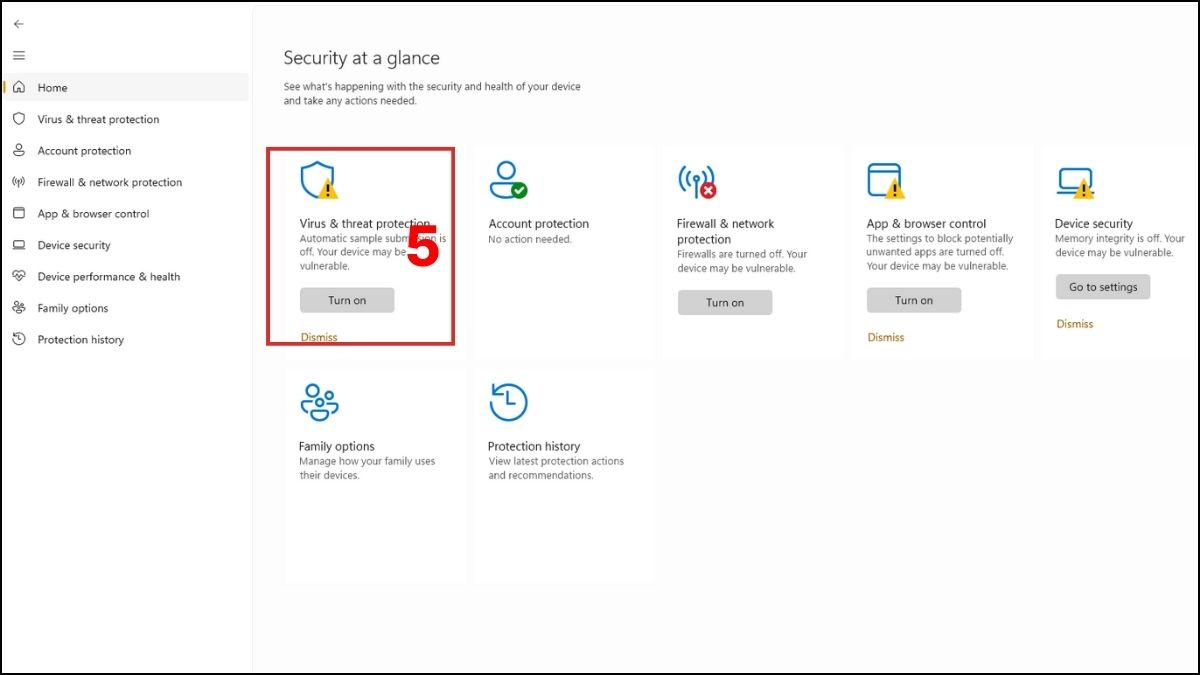Dismiss the App & browser control warning
Image resolution: width=1200 pixels, height=675 pixels.
point(886,338)
